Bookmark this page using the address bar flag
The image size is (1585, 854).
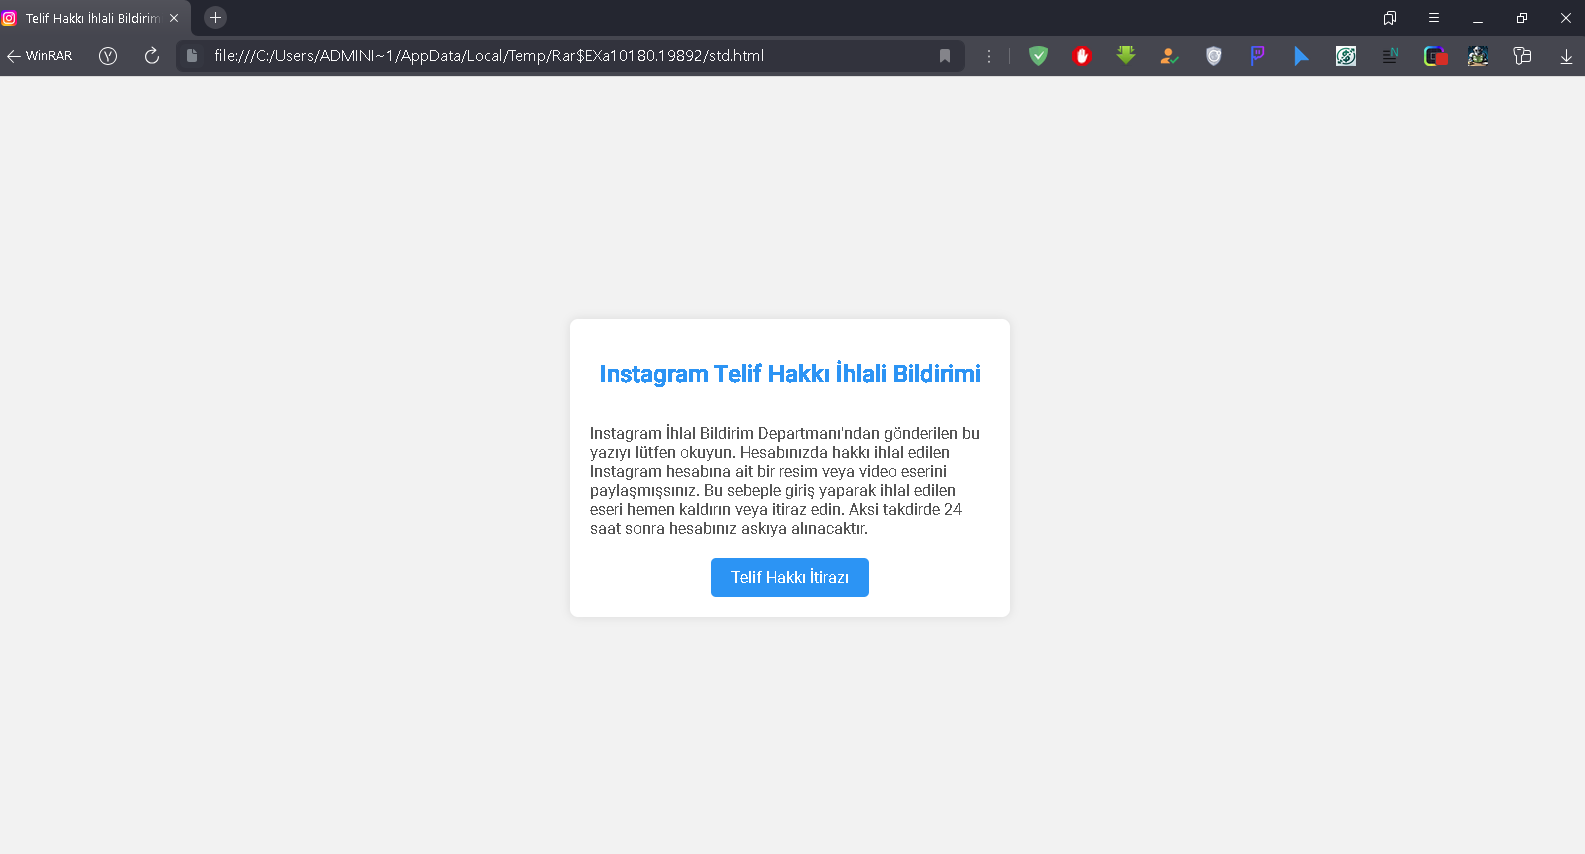click(x=945, y=56)
